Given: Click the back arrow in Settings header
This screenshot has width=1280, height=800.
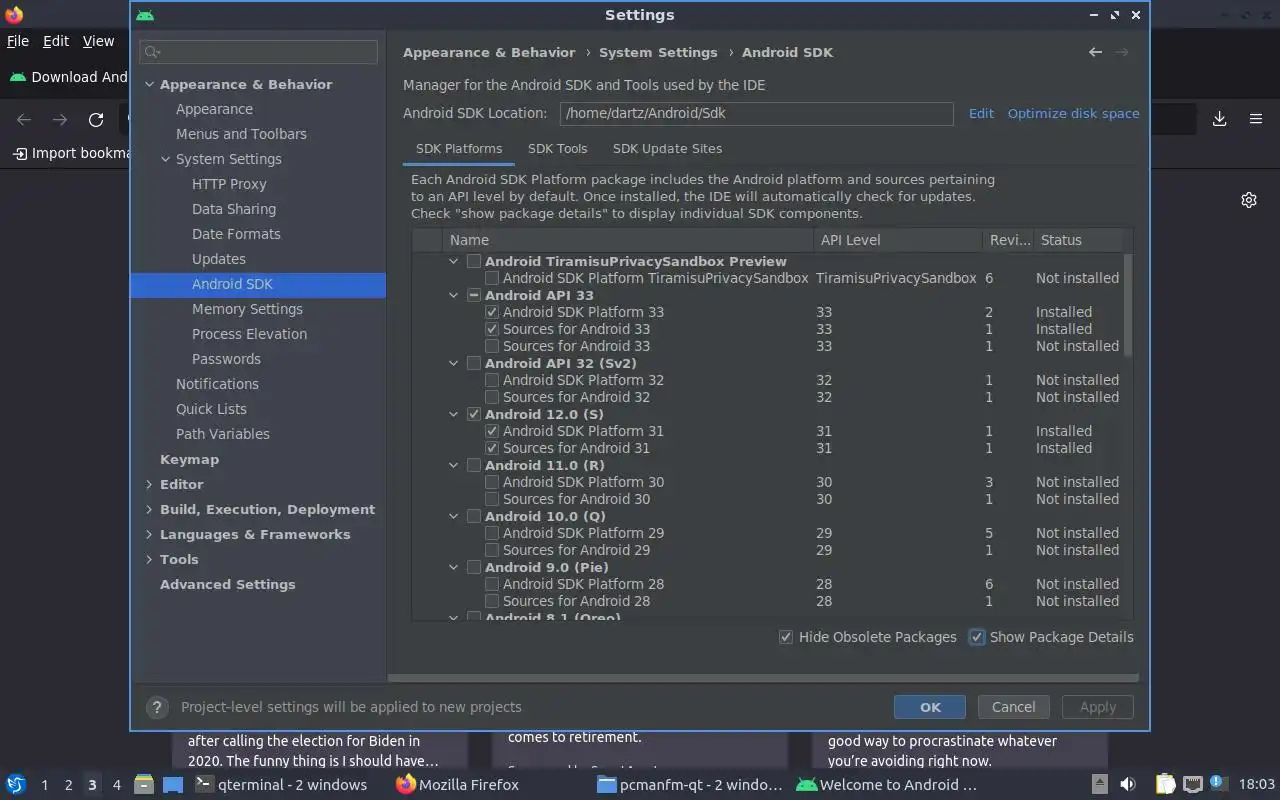Looking at the screenshot, I should pos(1096,52).
